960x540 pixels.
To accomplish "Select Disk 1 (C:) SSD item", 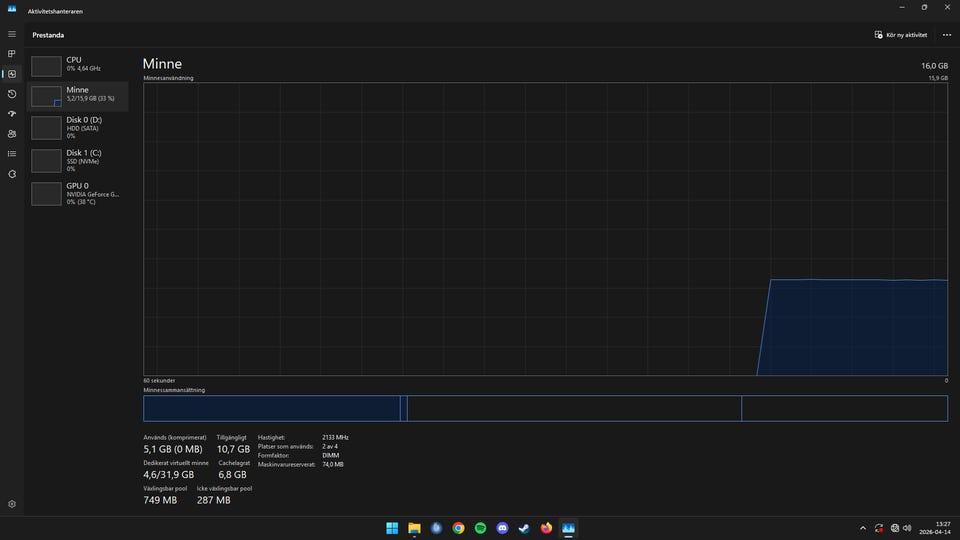I will click(77, 160).
